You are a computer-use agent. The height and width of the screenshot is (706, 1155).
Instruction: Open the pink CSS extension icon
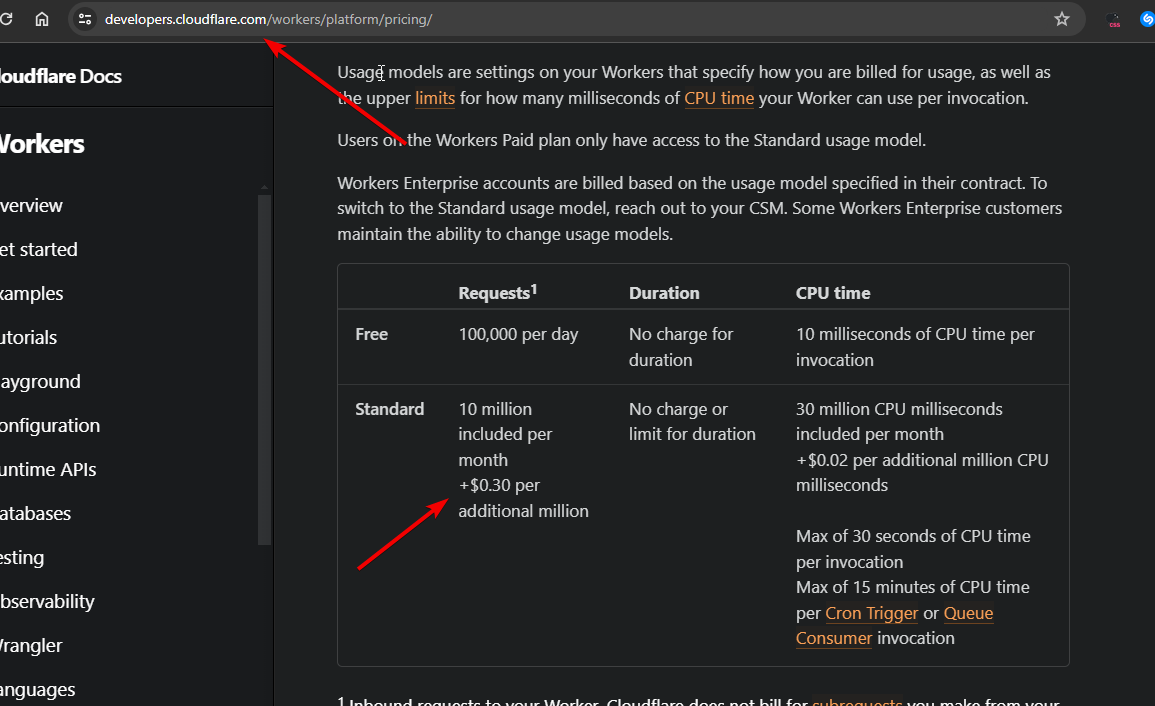coord(1114,20)
